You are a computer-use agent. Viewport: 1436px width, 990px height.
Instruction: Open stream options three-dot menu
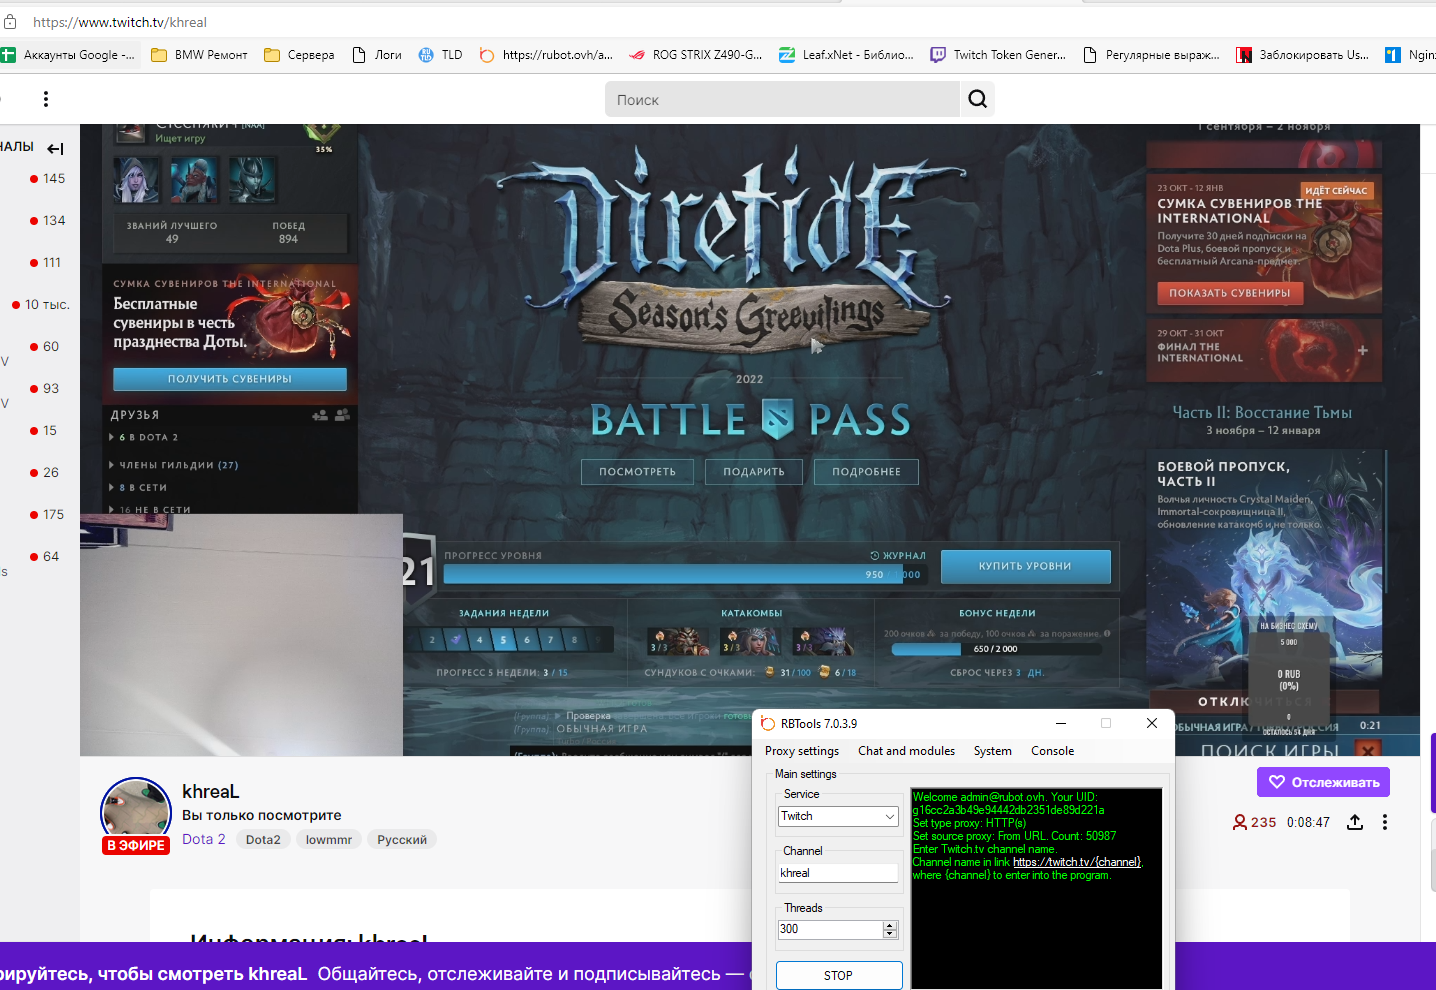pyautogui.click(x=1385, y=822)
